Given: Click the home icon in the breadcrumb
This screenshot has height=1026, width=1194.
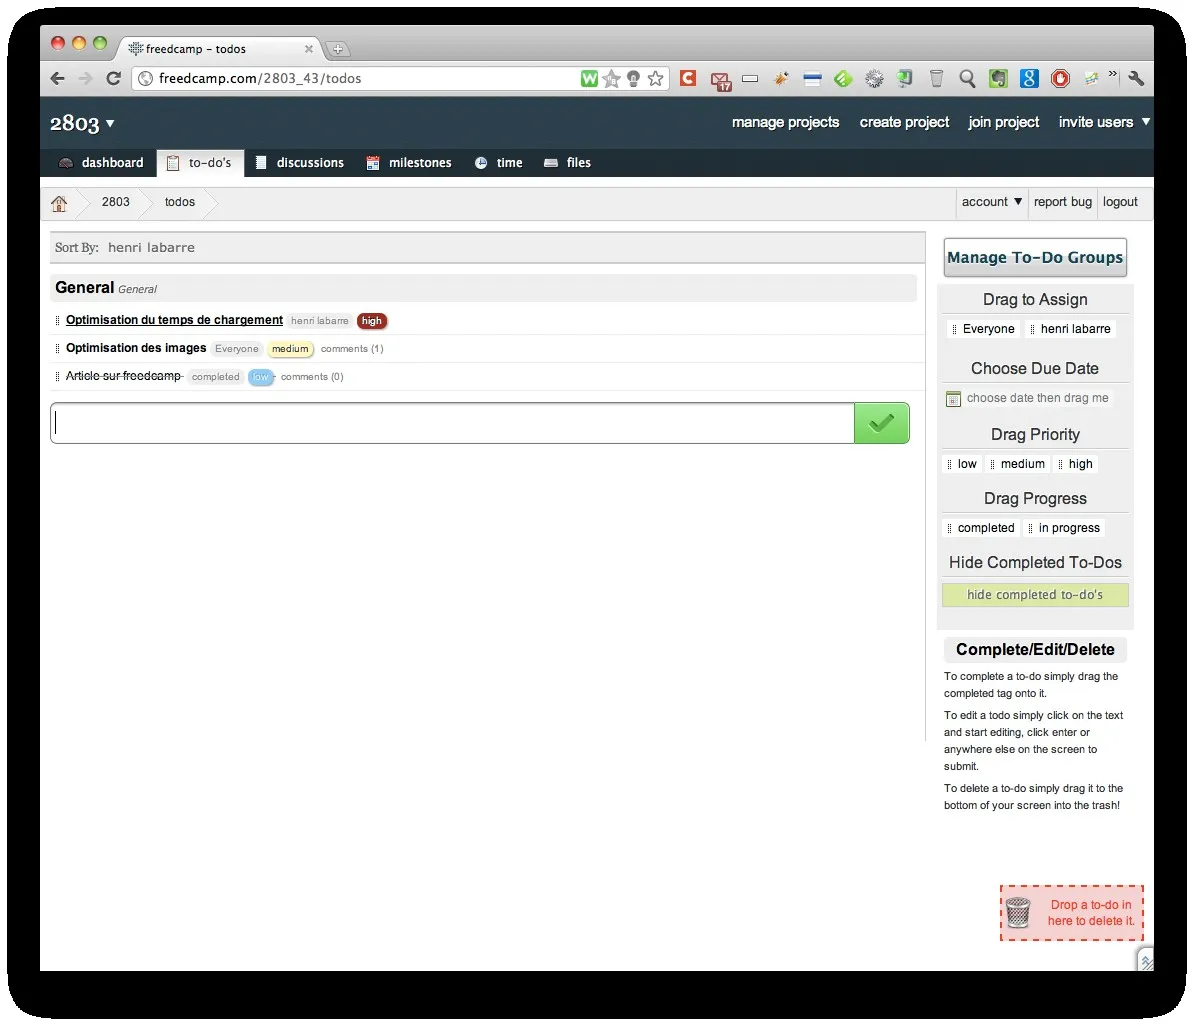Looking at the screenshot, I should tap(59, 203).
